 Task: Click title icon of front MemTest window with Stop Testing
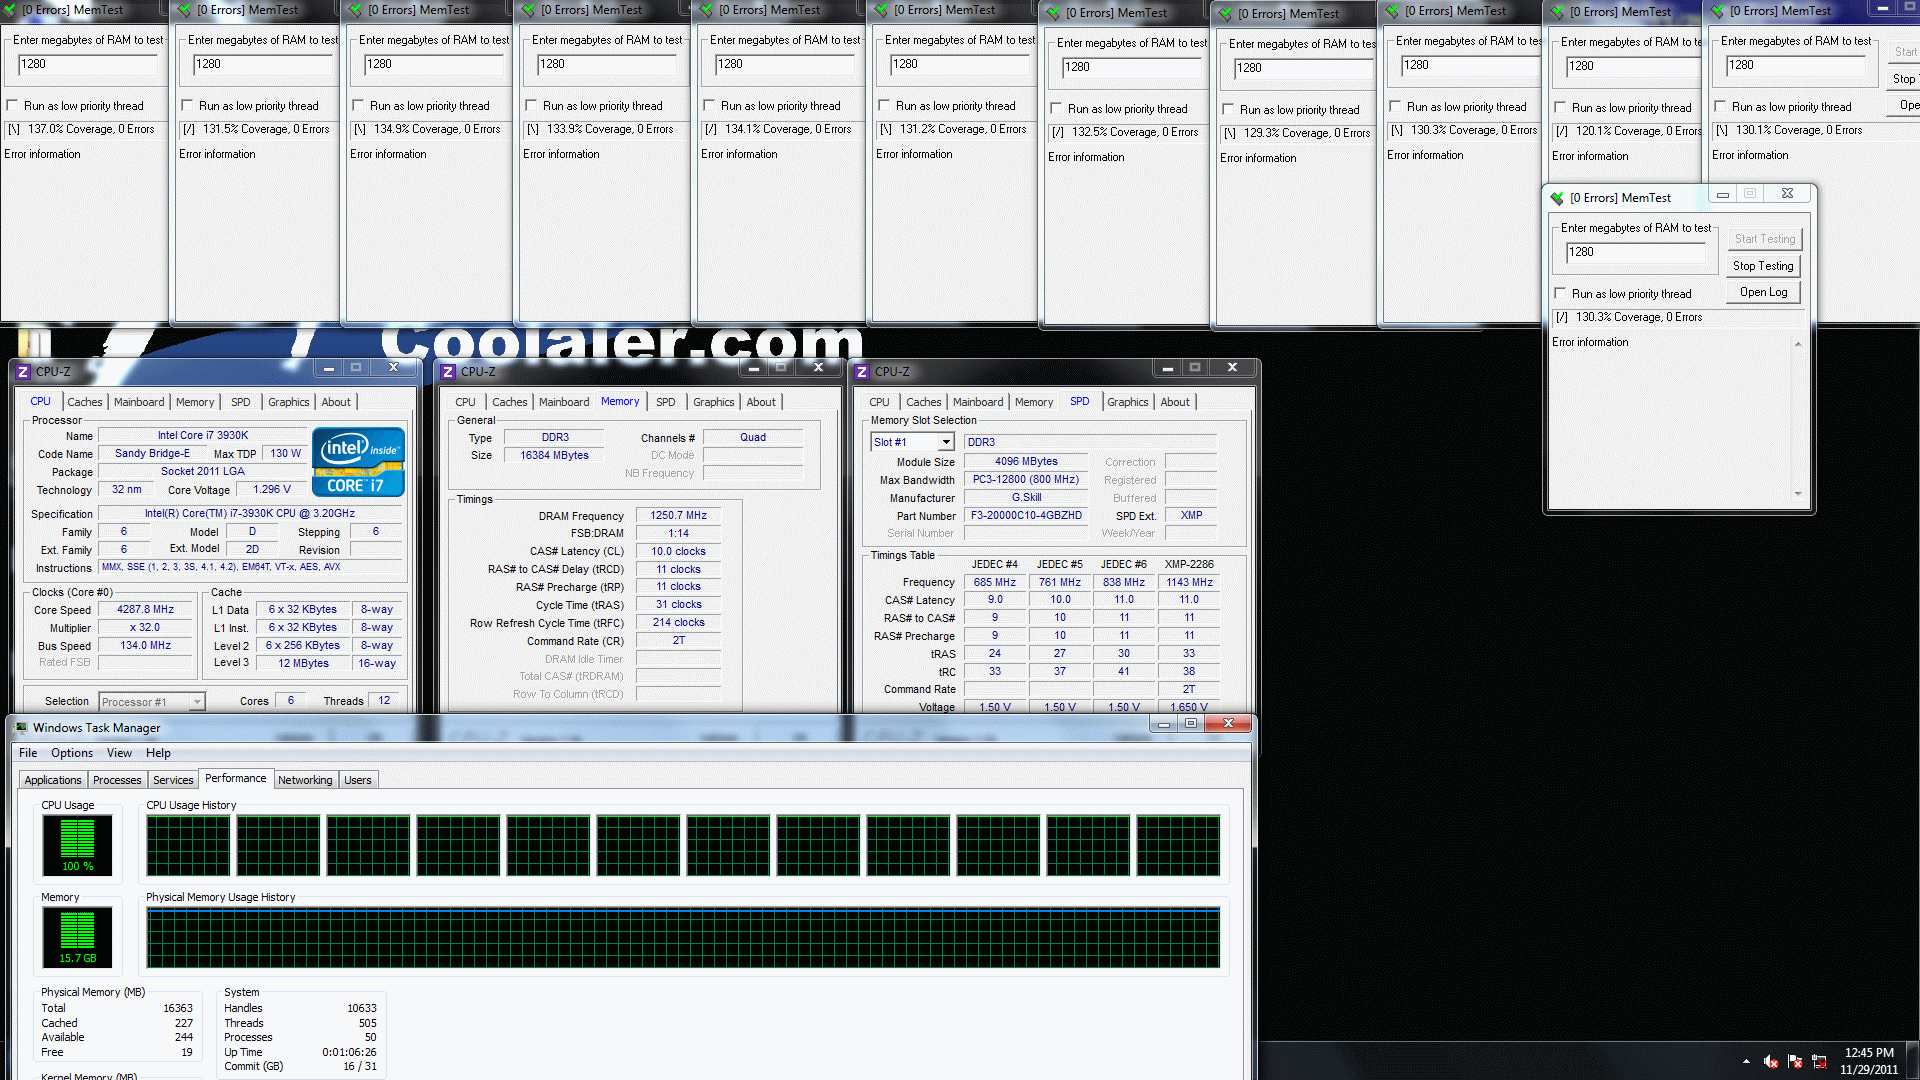pos(1557,198)
